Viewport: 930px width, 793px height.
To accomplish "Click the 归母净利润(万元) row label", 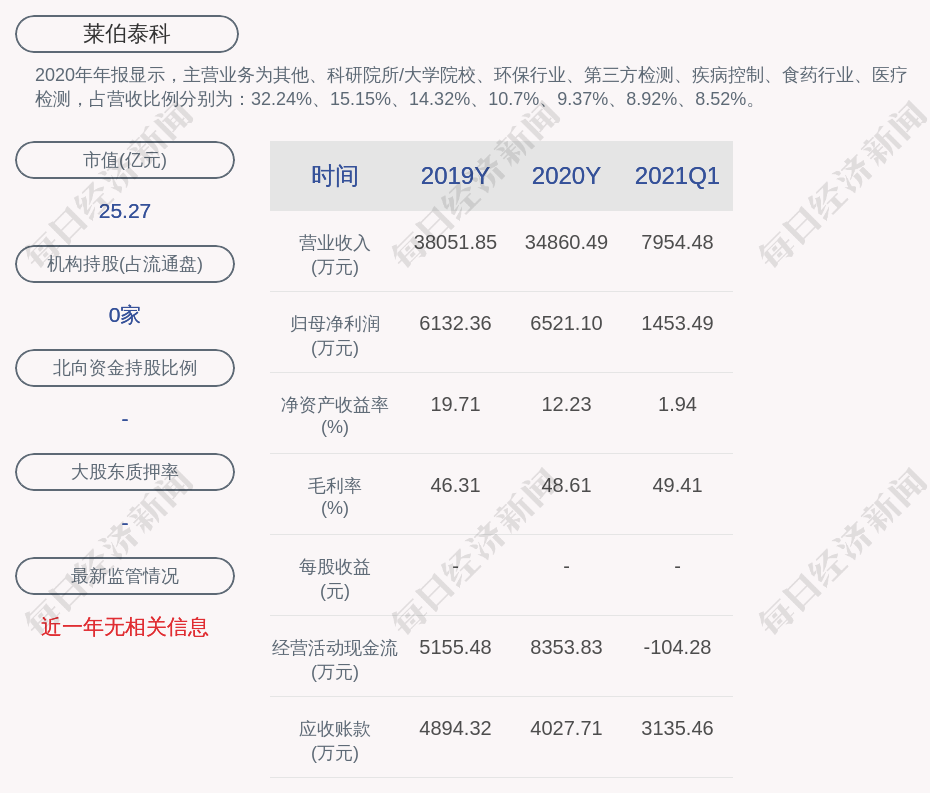I will click(335, 336).
